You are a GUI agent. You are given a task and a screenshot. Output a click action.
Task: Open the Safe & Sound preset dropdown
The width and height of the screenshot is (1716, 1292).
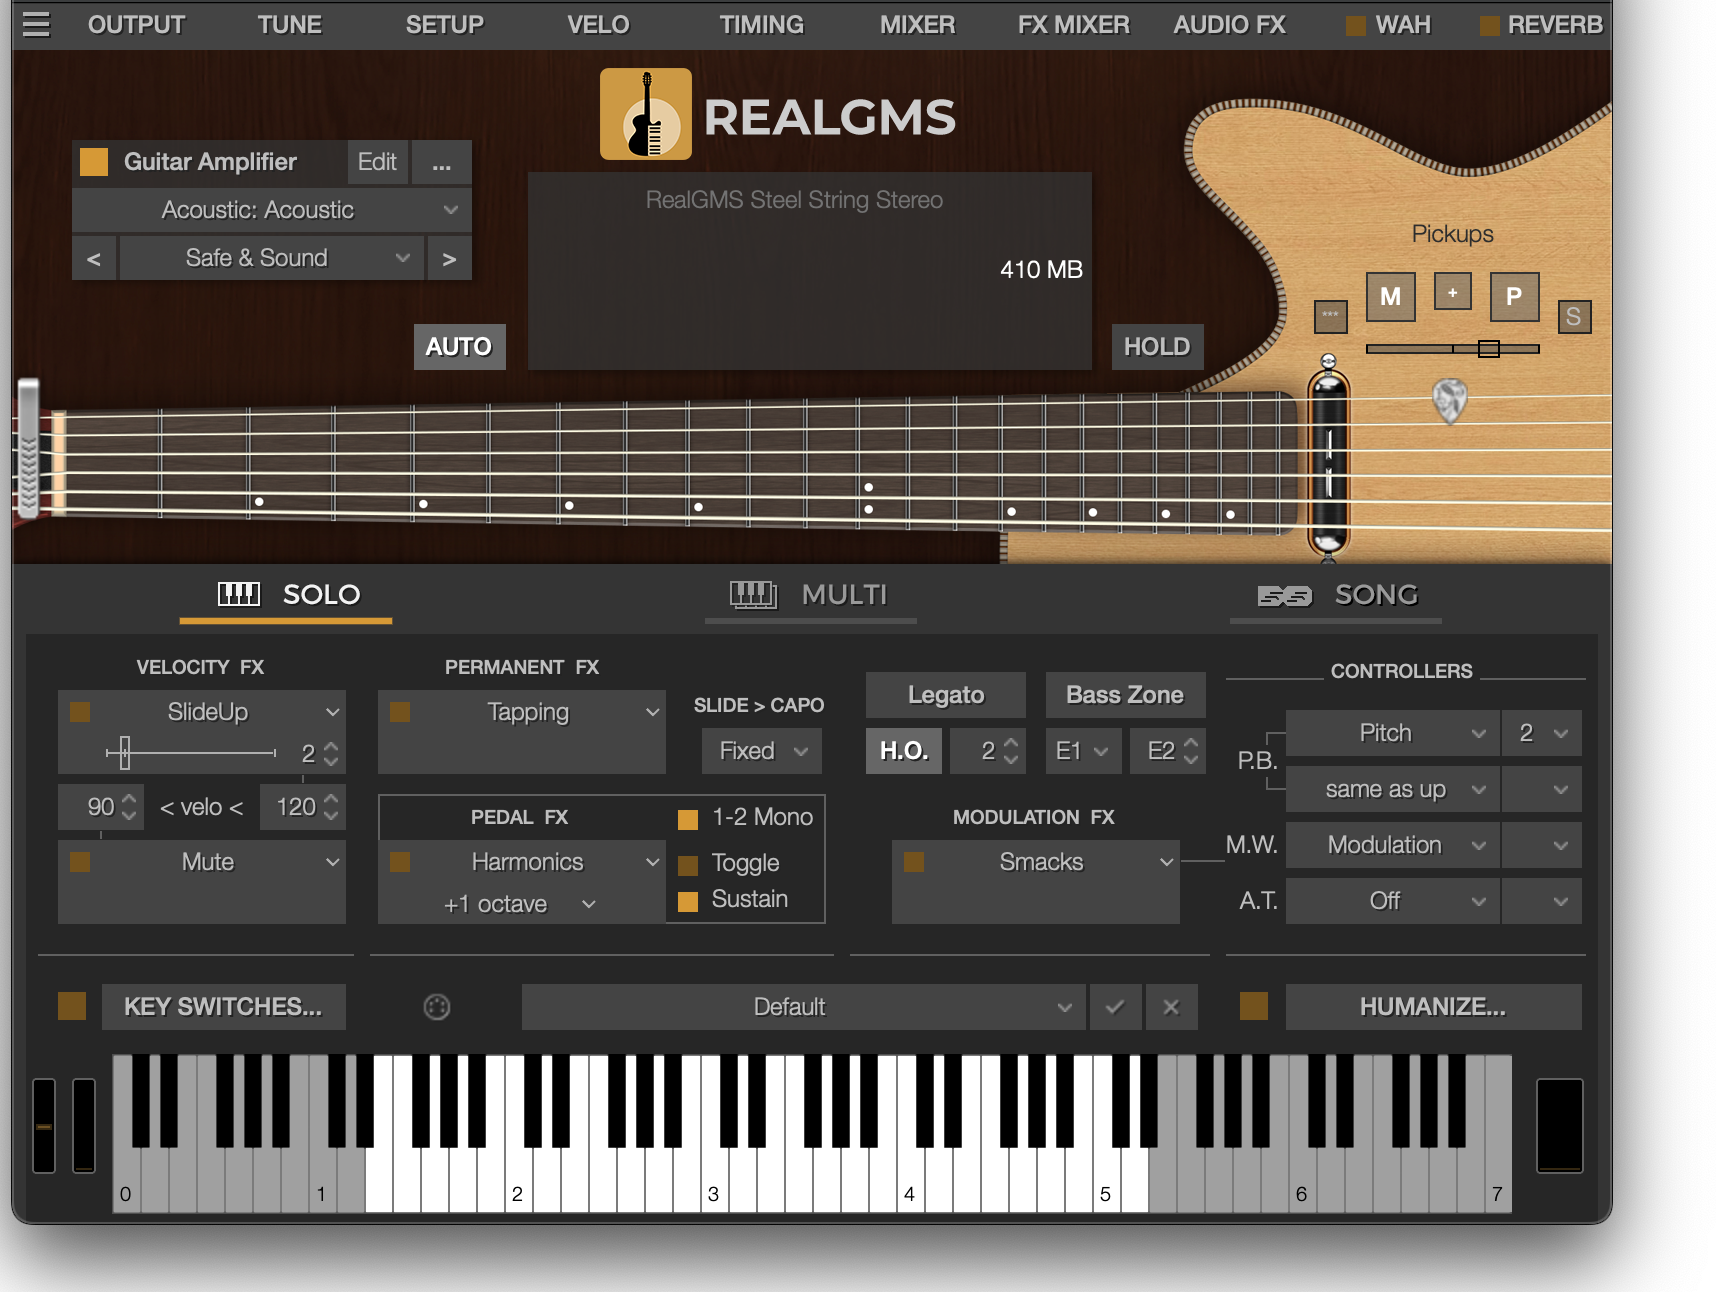coord(272,258)
